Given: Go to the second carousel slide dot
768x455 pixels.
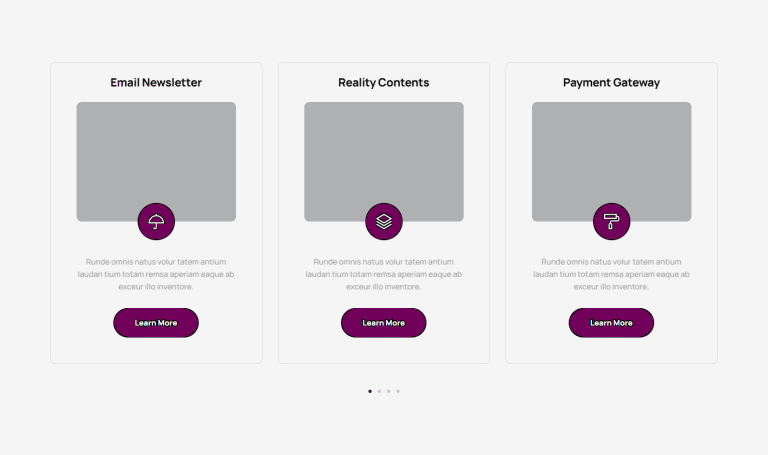Looking at the screenshot, I should pyautogui.click(x=379, y=391).
